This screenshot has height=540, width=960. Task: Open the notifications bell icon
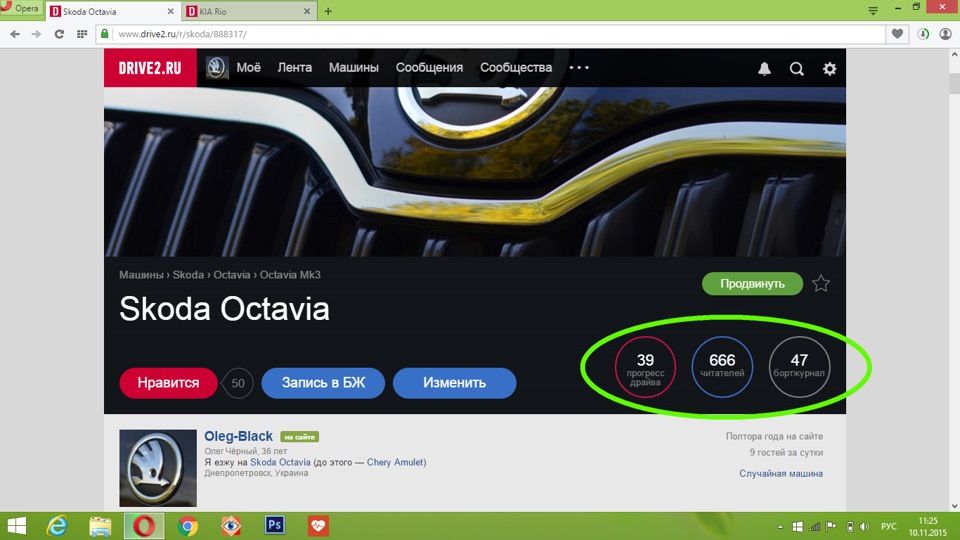[764, 69]
